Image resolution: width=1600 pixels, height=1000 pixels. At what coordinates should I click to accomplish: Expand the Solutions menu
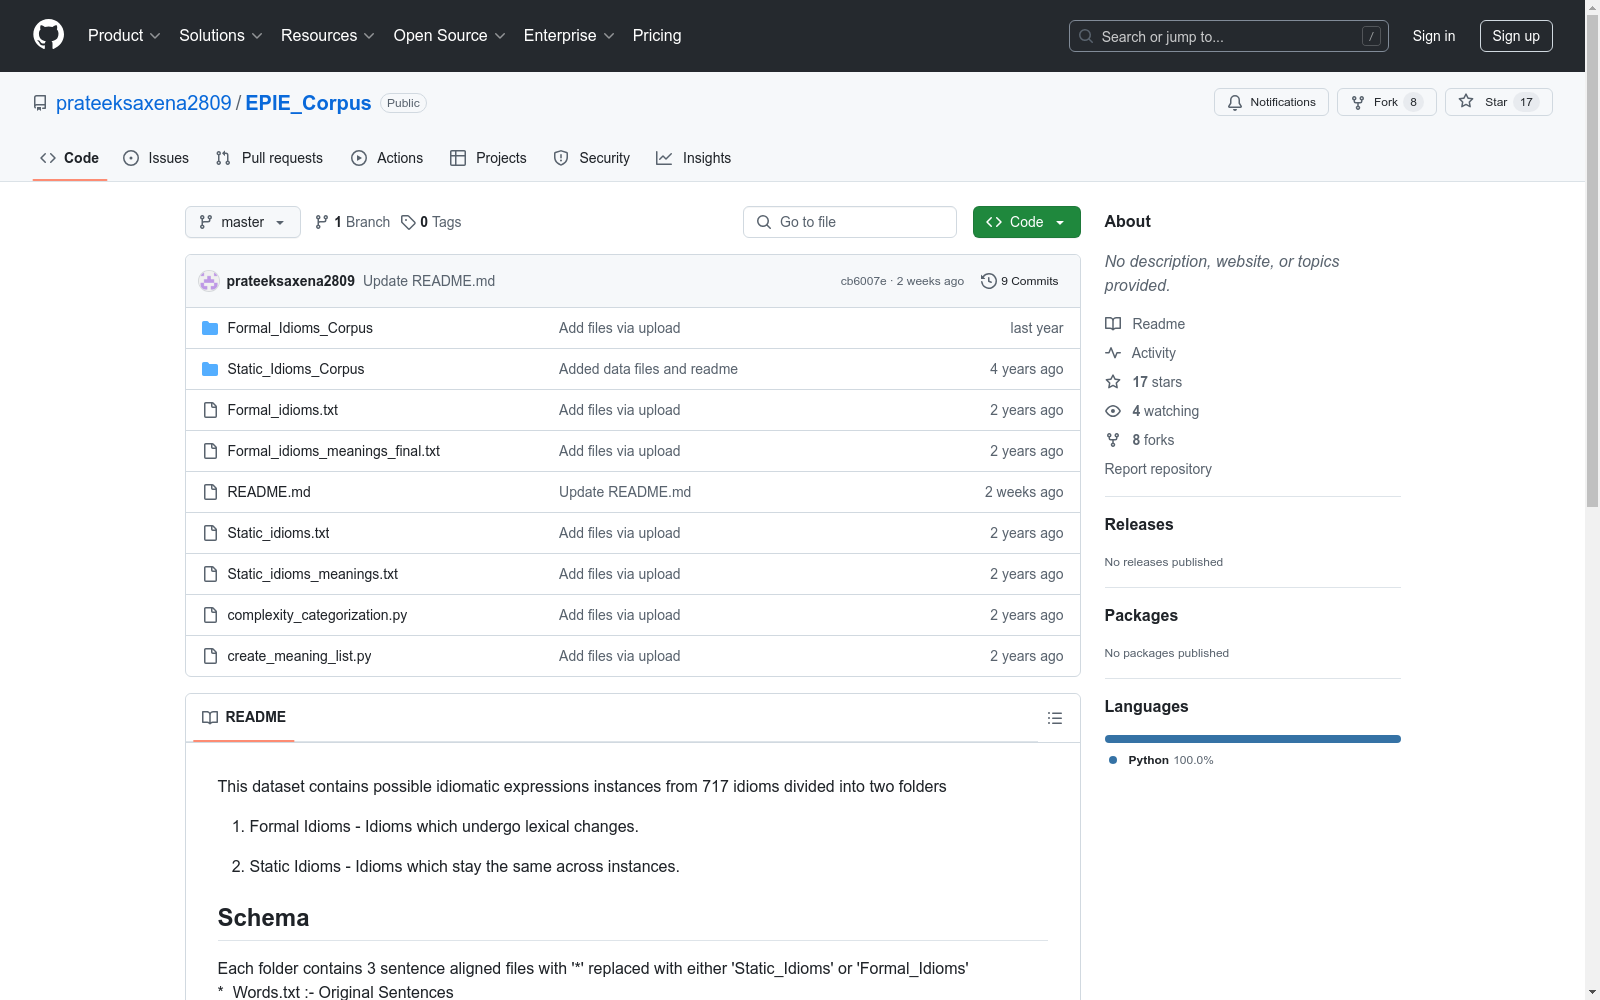[x=221, y=36]
